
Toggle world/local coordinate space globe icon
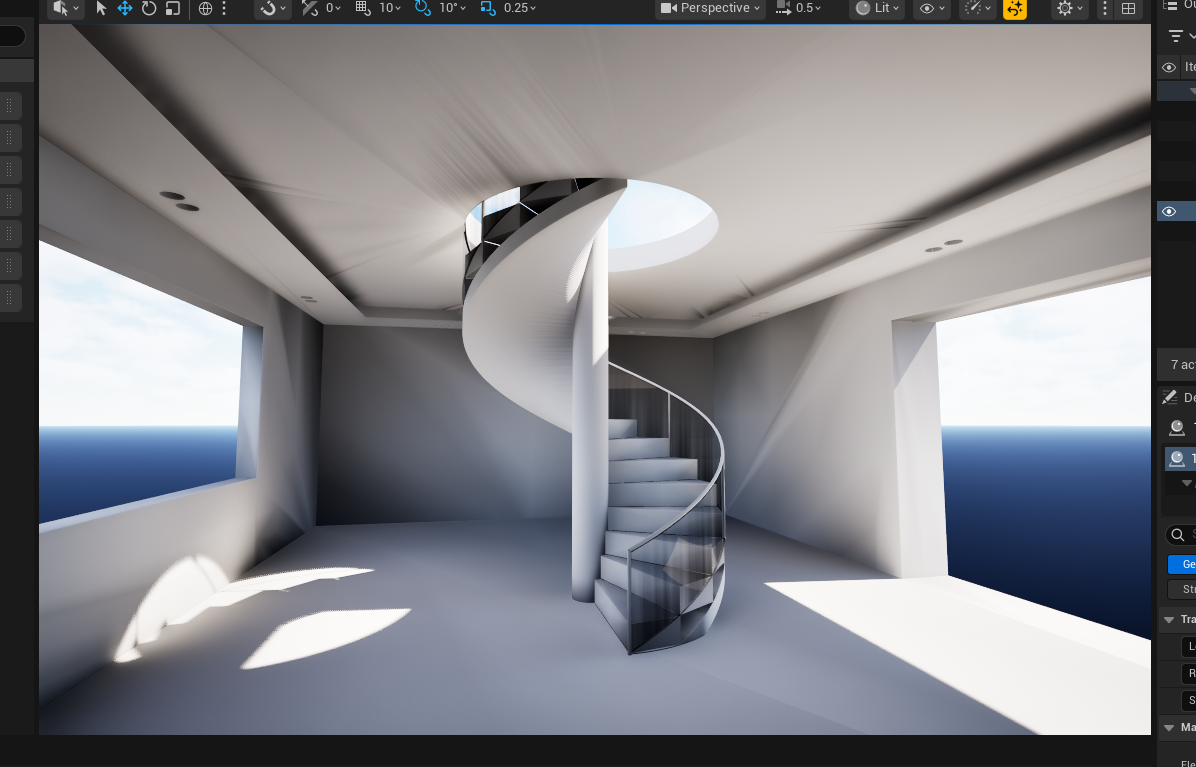pyautogui.click(x=205, y=8)
